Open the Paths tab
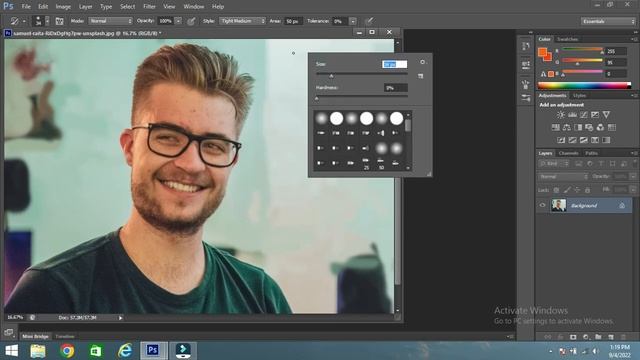640x360 pixels. coord(591,153)
